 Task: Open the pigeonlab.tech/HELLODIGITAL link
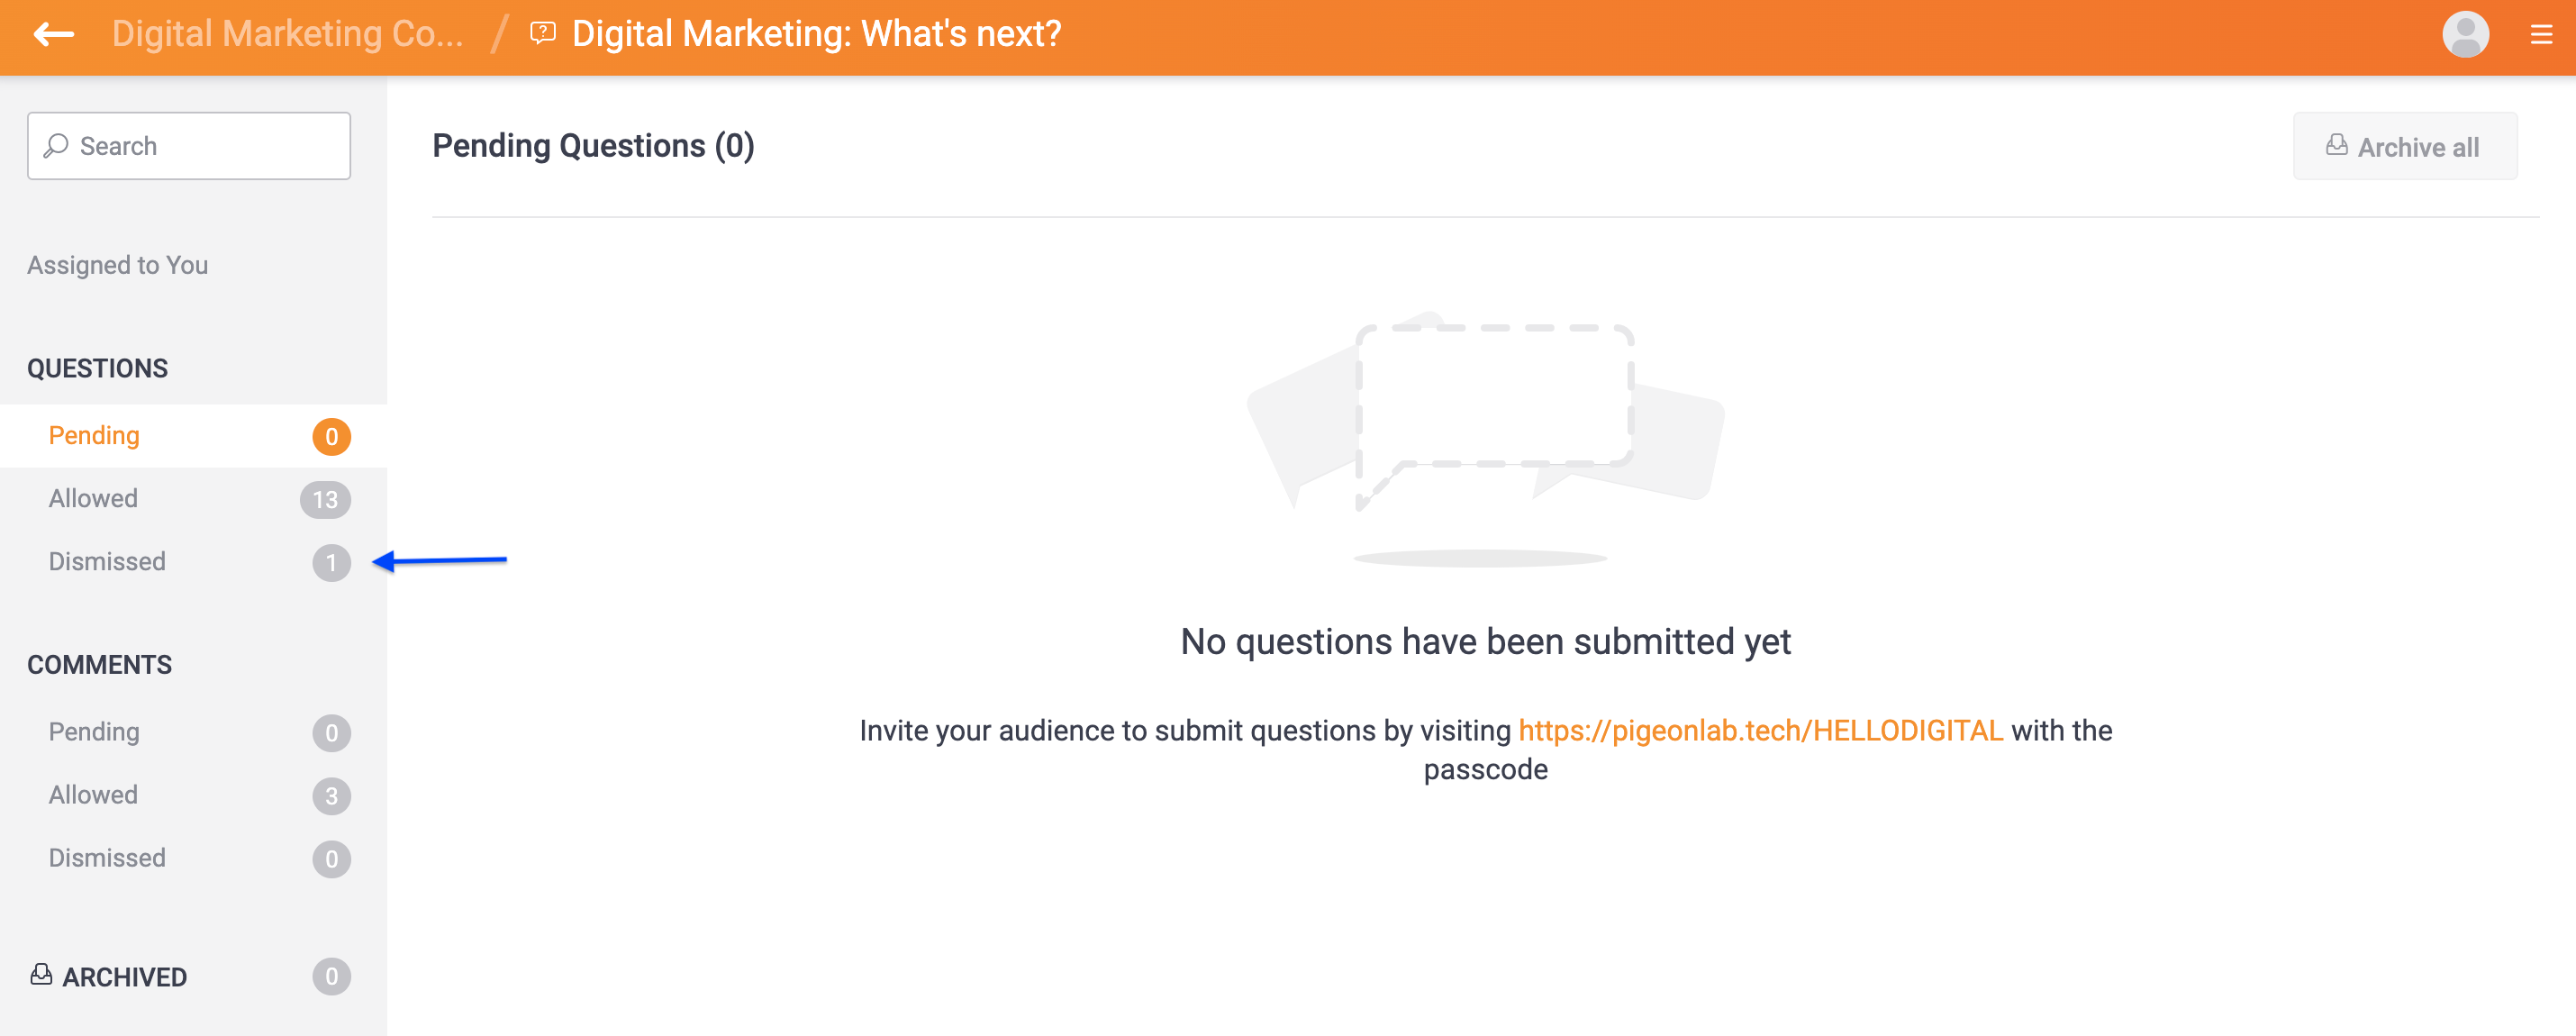[x=1760, y=730]
